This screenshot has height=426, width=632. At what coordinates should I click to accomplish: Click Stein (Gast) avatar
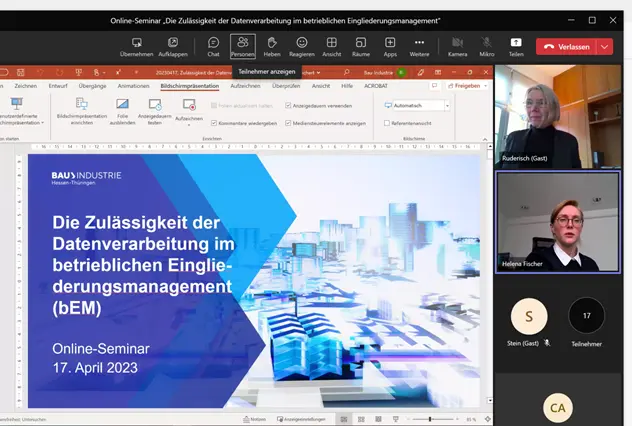coord(529,316)
